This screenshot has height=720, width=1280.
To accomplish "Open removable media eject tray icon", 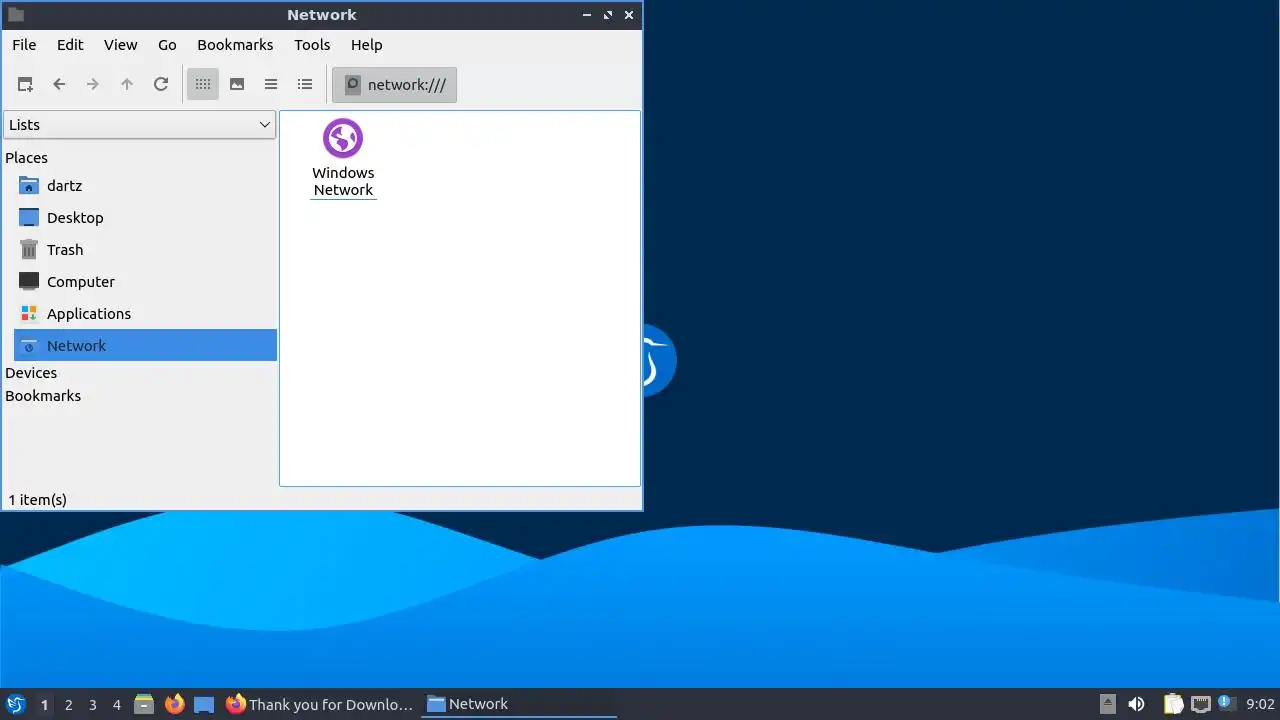I will (1107, 704).
